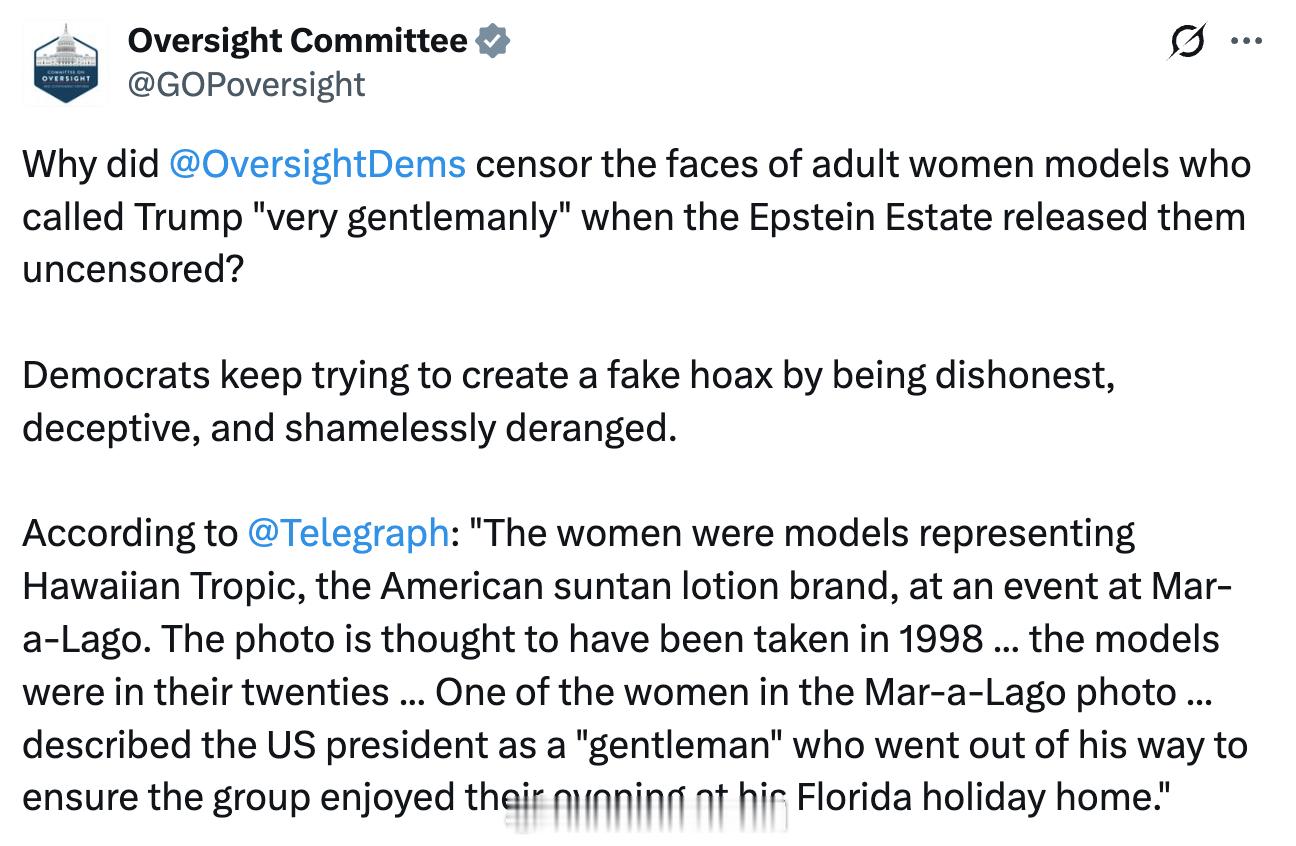This screenshot has width=1296, height=846.
Task: Click the quoted word "gentleman" in the tweet
Action: click(x=685, y=745)
